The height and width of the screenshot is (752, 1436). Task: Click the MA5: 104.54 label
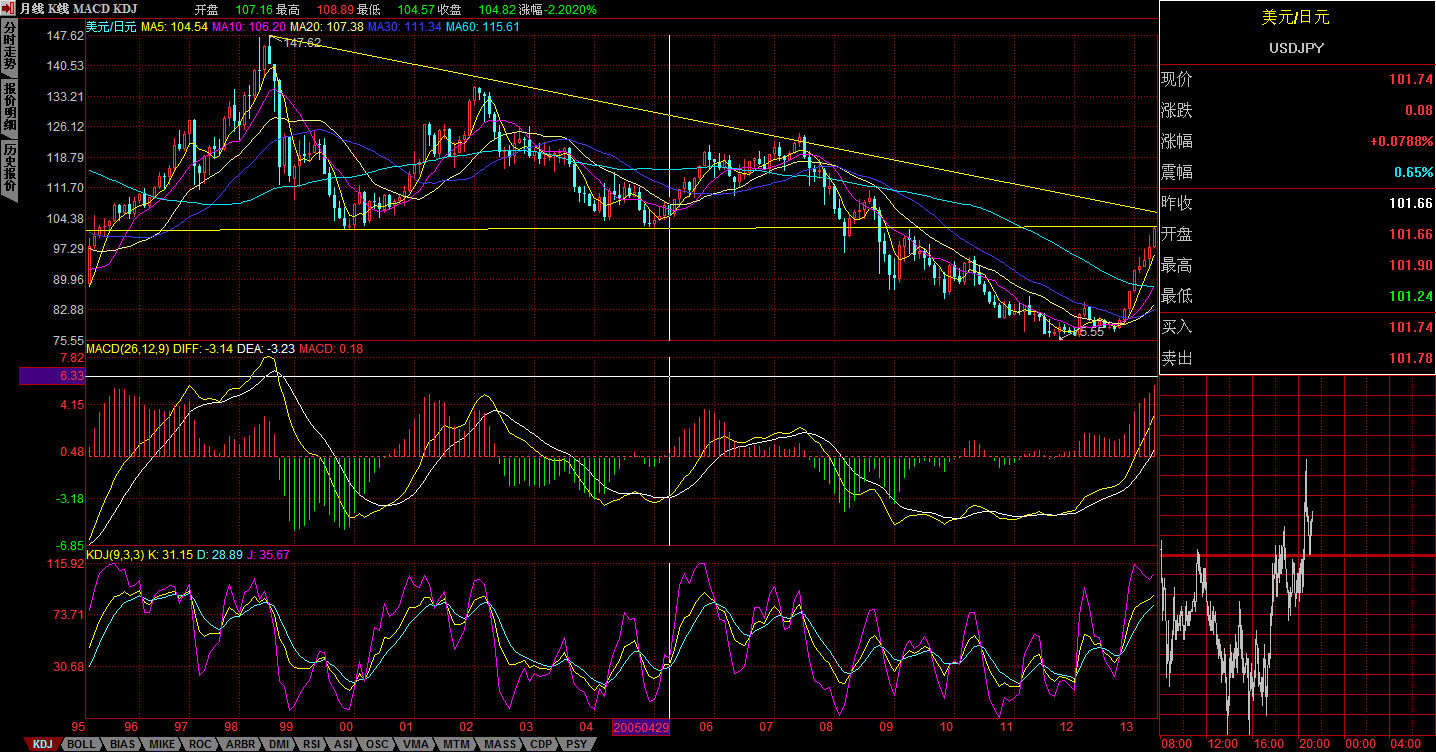[x=175, y=26]
